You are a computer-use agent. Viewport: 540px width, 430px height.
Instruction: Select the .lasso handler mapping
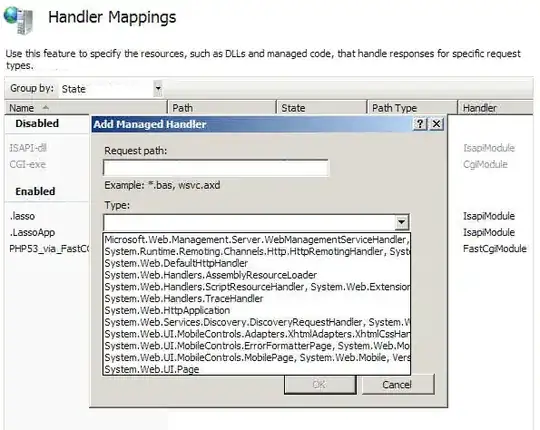(x=22, y=216)
